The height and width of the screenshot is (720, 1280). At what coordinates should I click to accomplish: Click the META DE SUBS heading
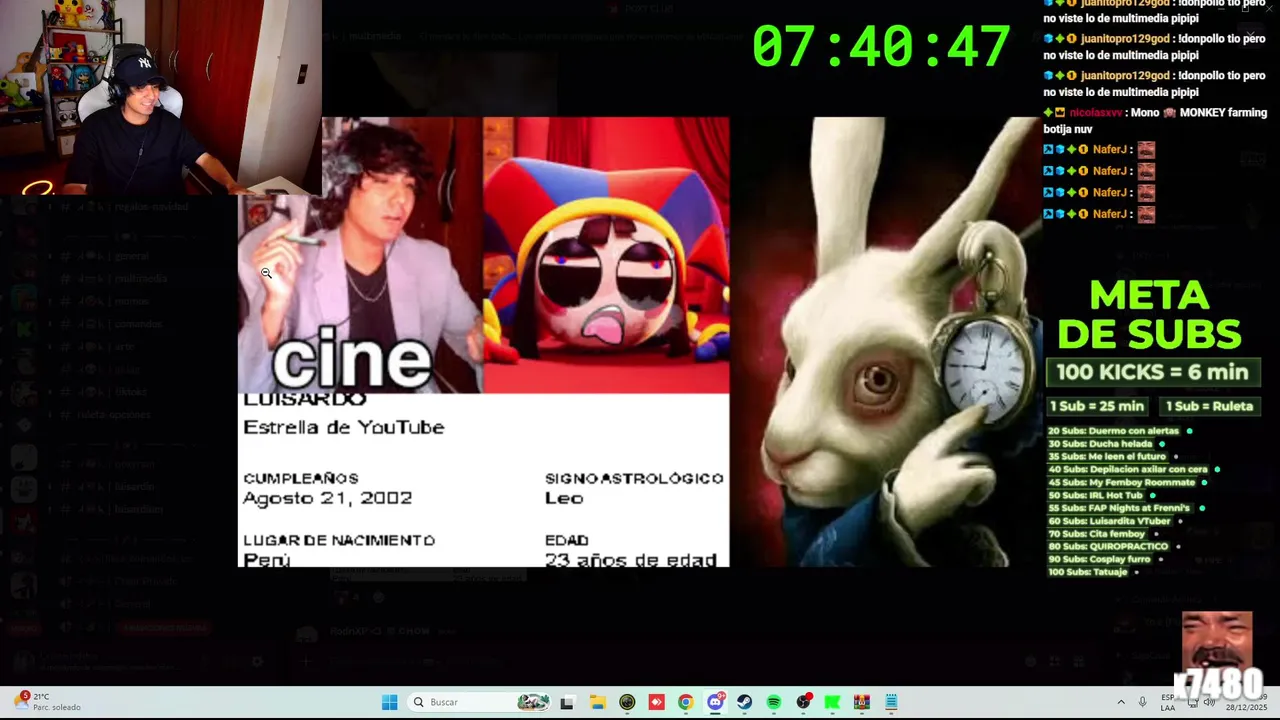[x=1149, y=315]
